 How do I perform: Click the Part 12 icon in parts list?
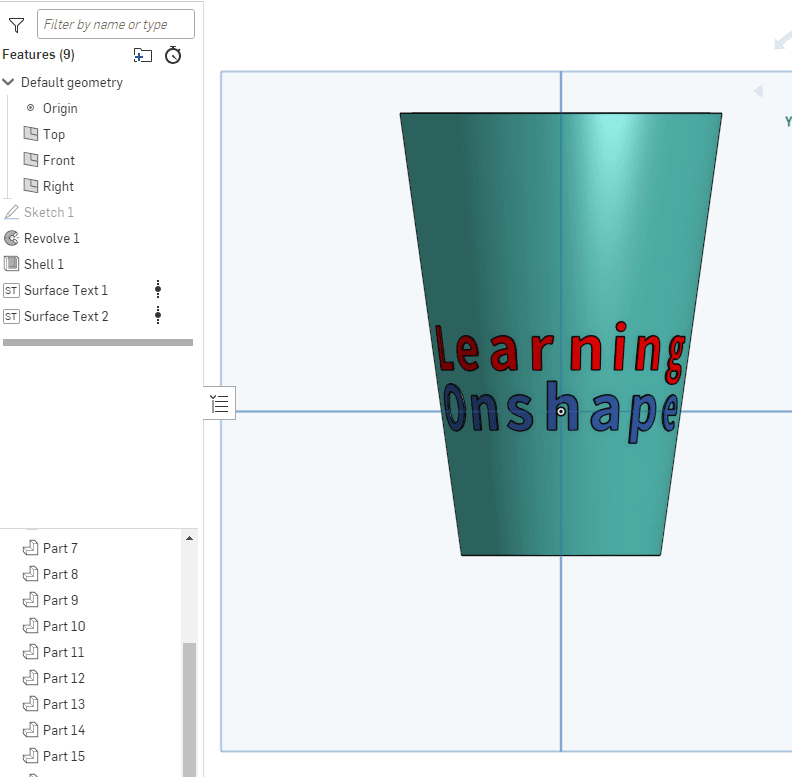(x=30, y=678)
